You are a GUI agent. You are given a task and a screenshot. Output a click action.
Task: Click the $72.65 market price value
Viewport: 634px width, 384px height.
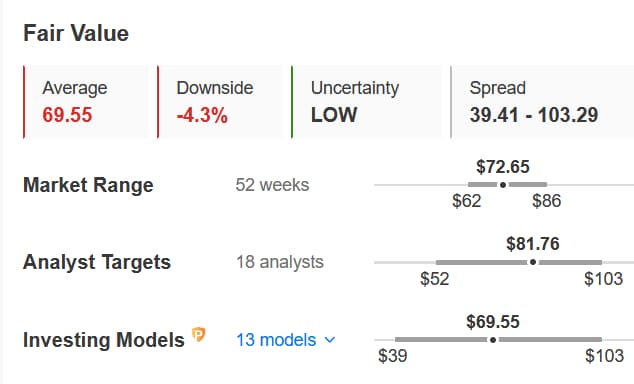coord(503,167)
